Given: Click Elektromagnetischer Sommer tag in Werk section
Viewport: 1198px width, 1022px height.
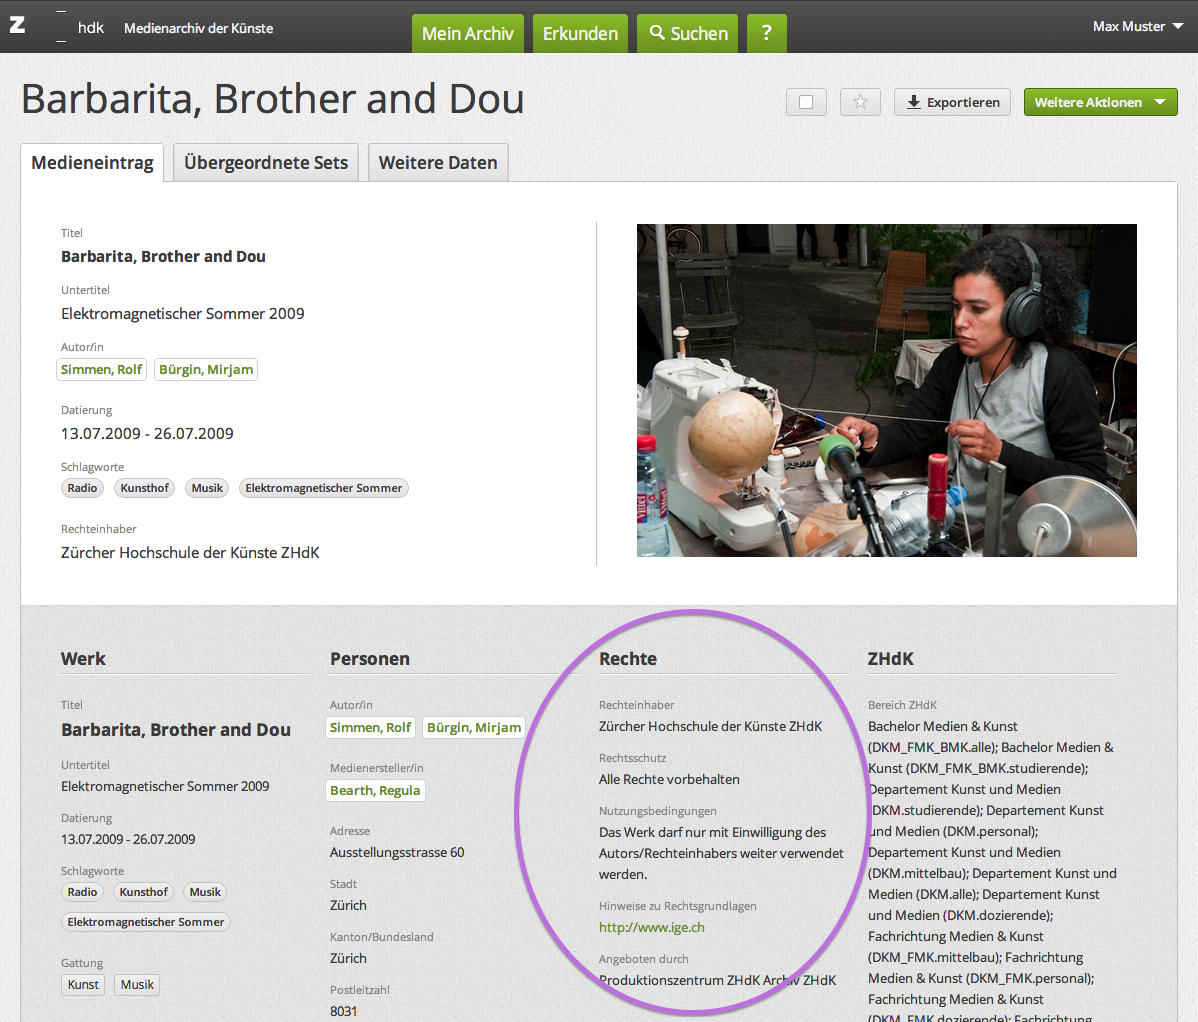Looking at the screenshot, I should 146,922.
